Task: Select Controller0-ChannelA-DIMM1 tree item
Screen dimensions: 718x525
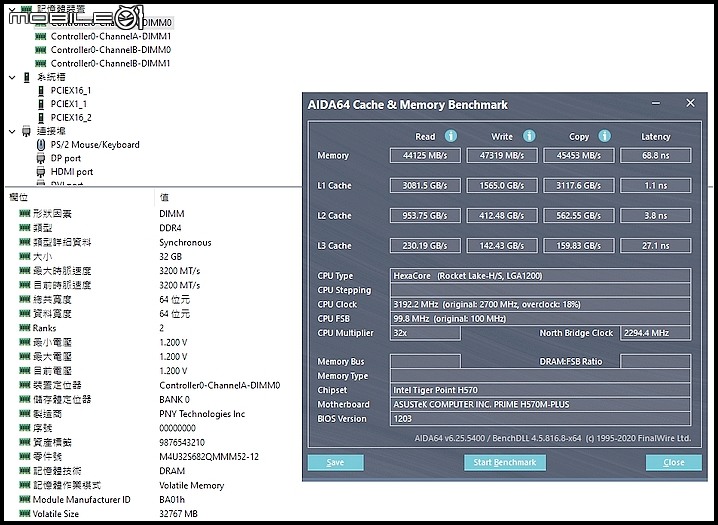Action: point(110,36)
